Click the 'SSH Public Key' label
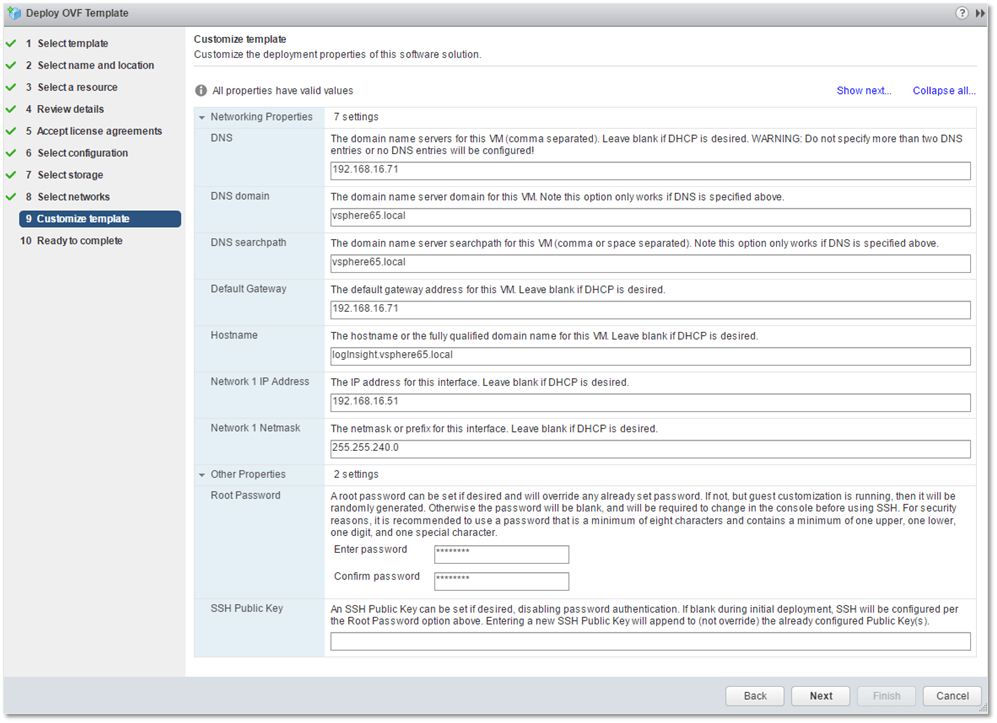 coord(247,609)
